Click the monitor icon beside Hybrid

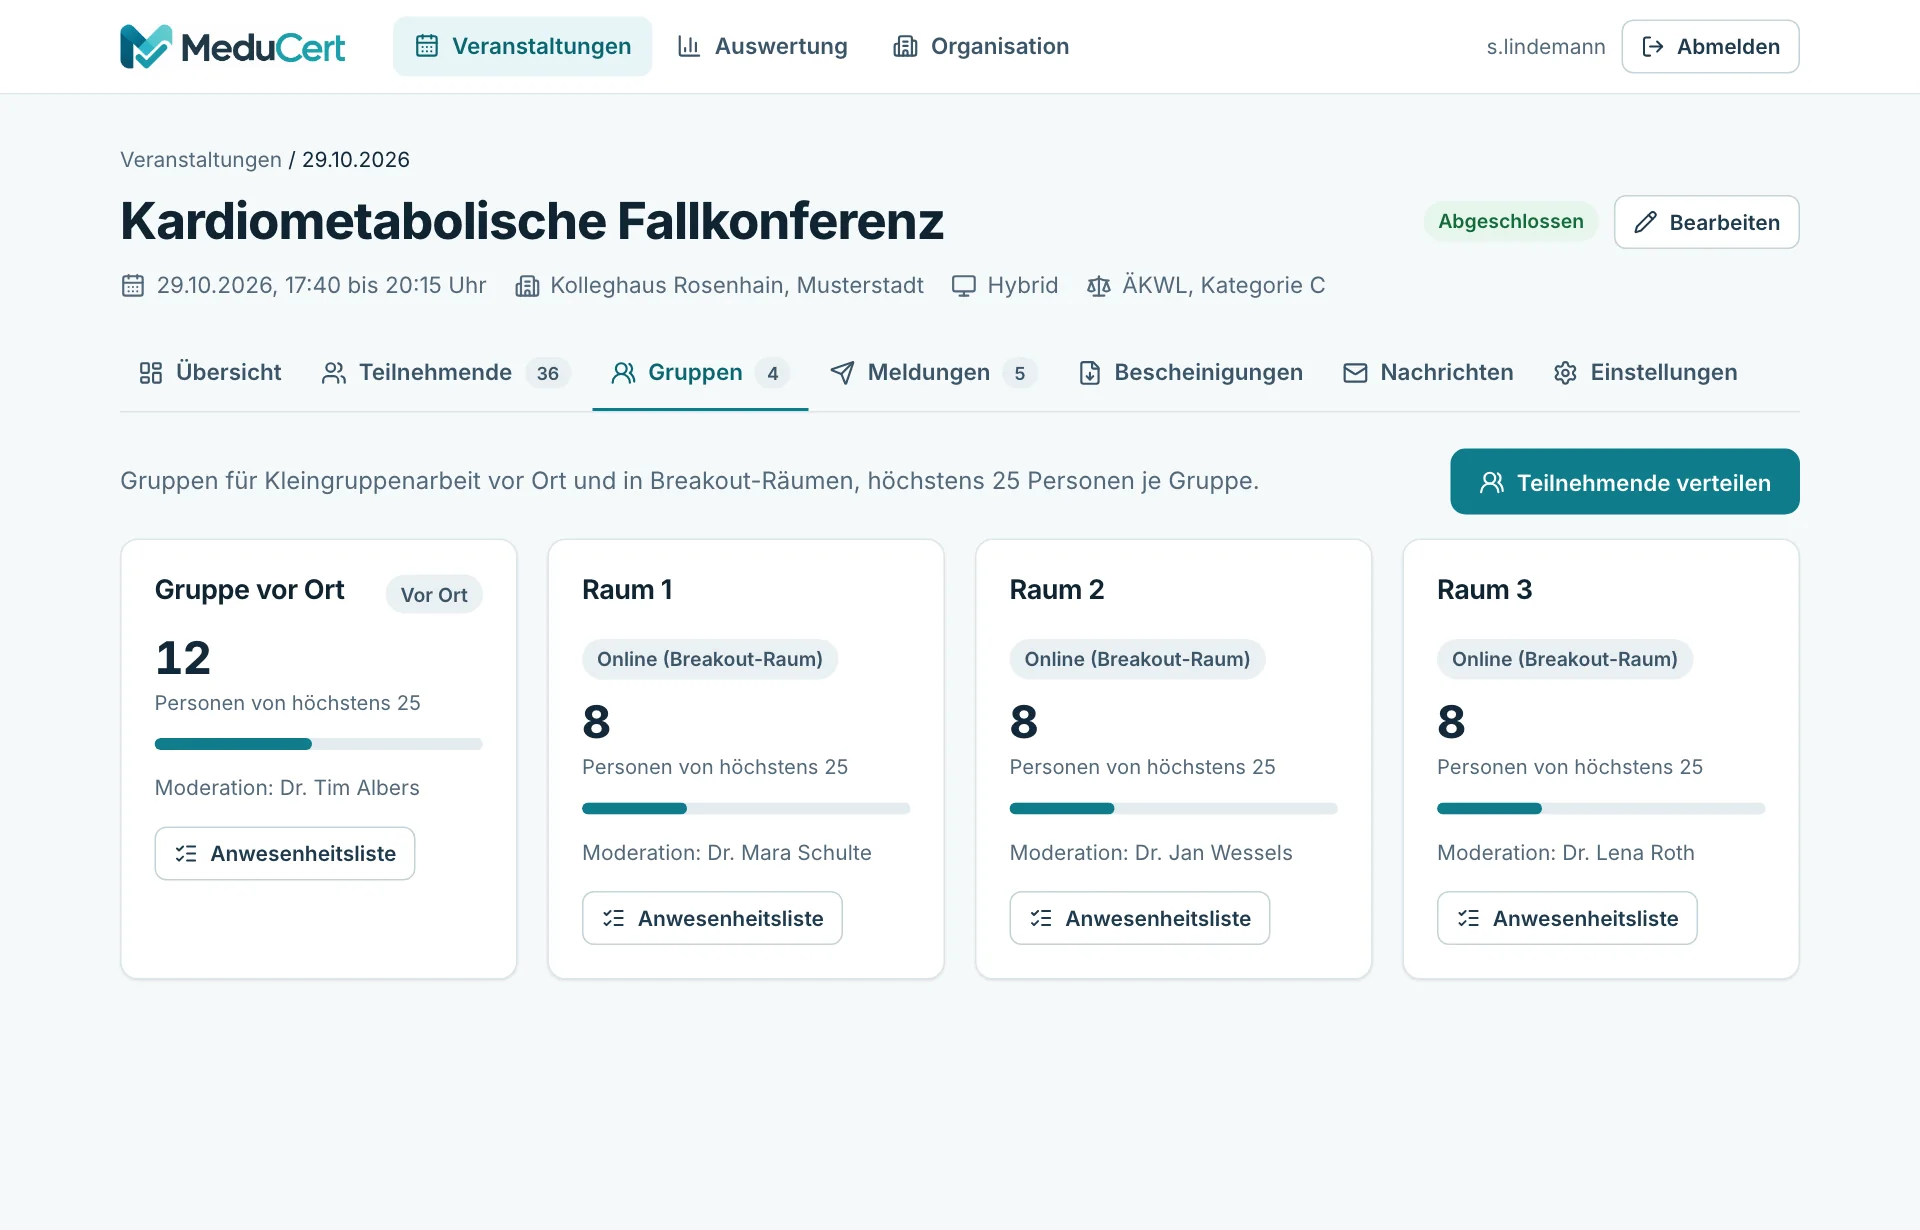[x=964, y=286]
